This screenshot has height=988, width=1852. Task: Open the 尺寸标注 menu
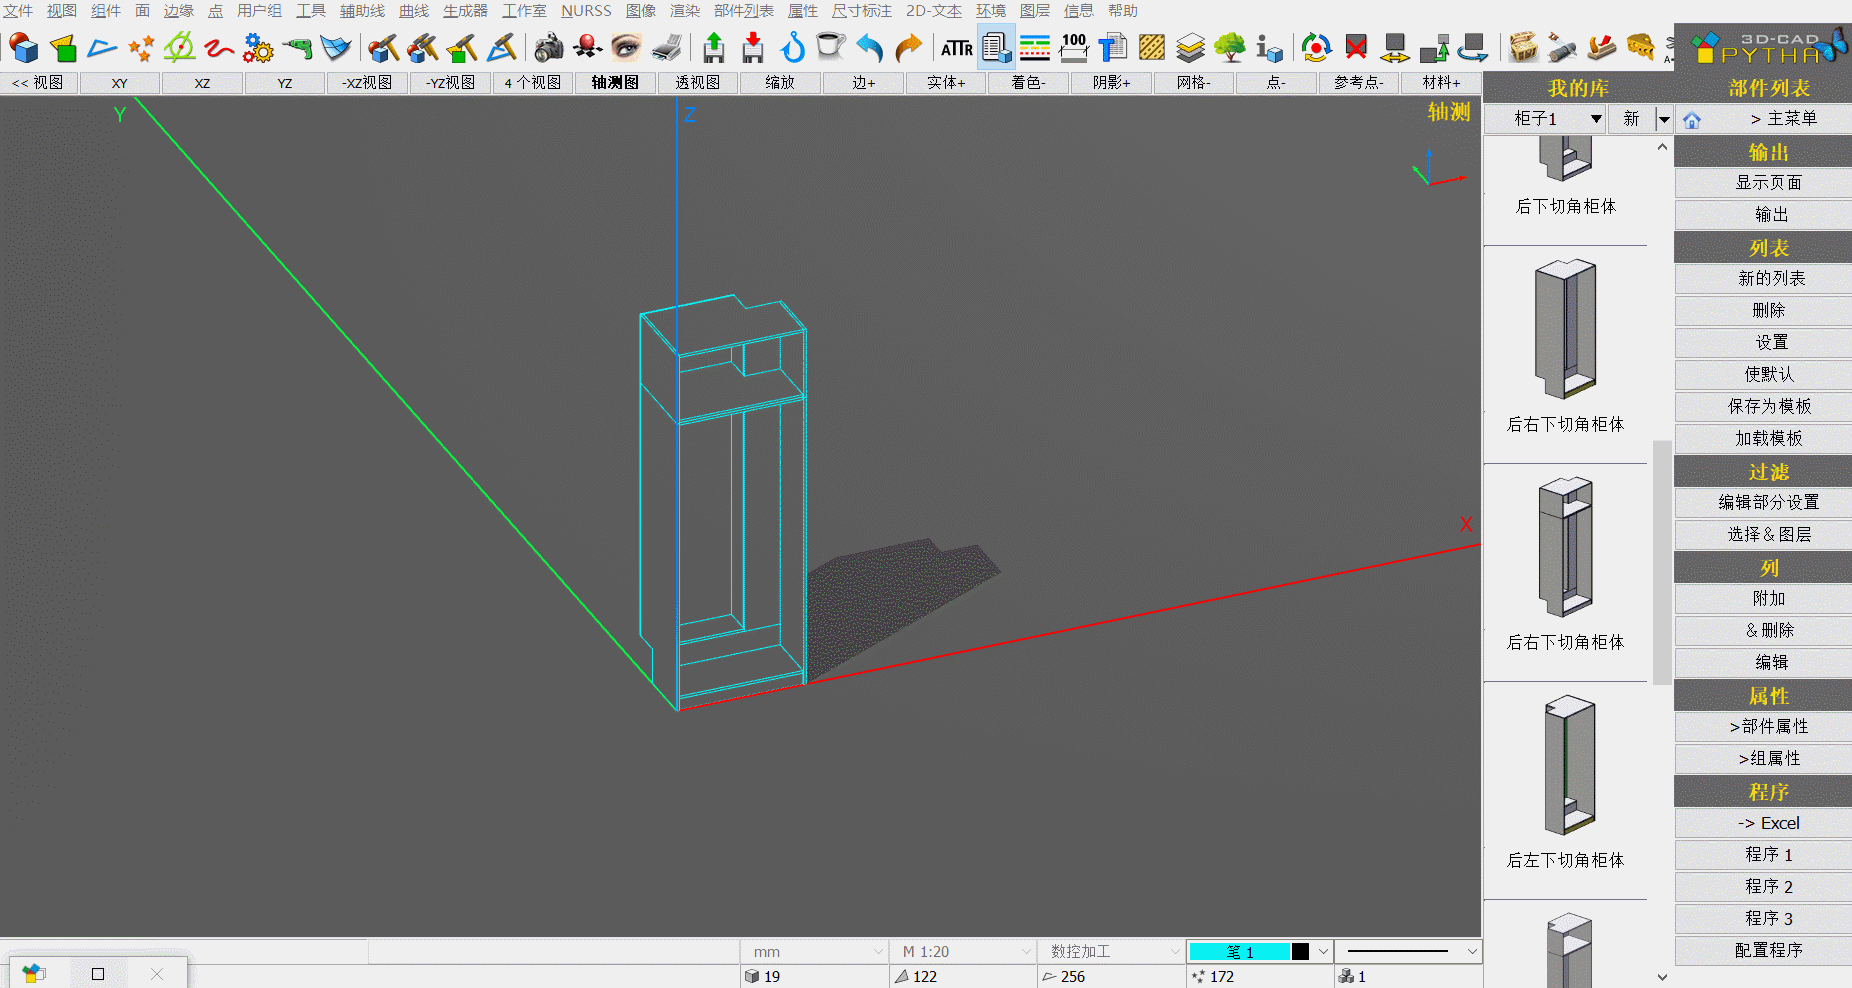click(861, 11)
